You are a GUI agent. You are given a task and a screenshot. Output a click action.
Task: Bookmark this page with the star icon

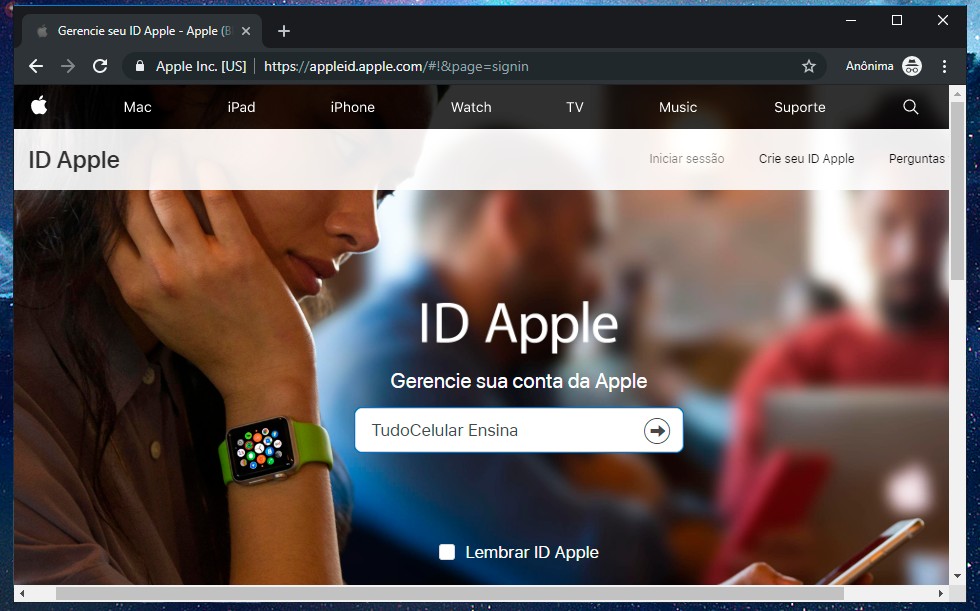[809, 66]
